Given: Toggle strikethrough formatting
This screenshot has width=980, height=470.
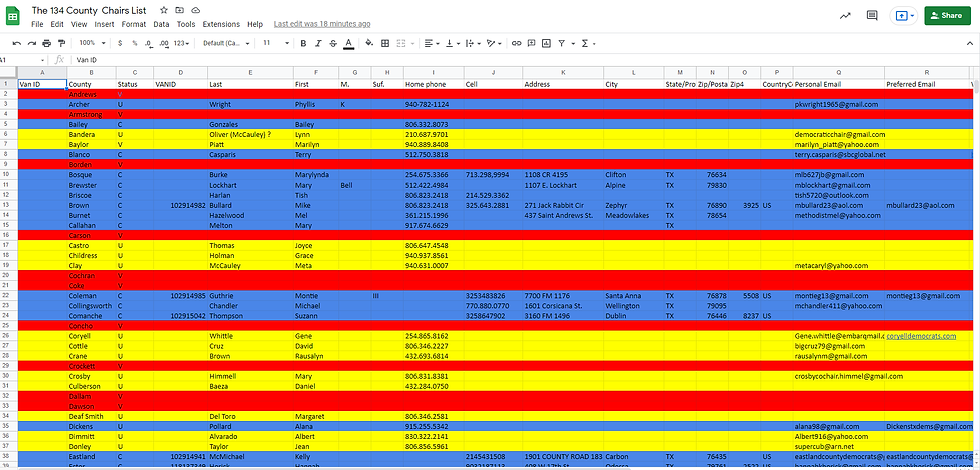Looking at the screenshot, I should click(x=332, y=43).
